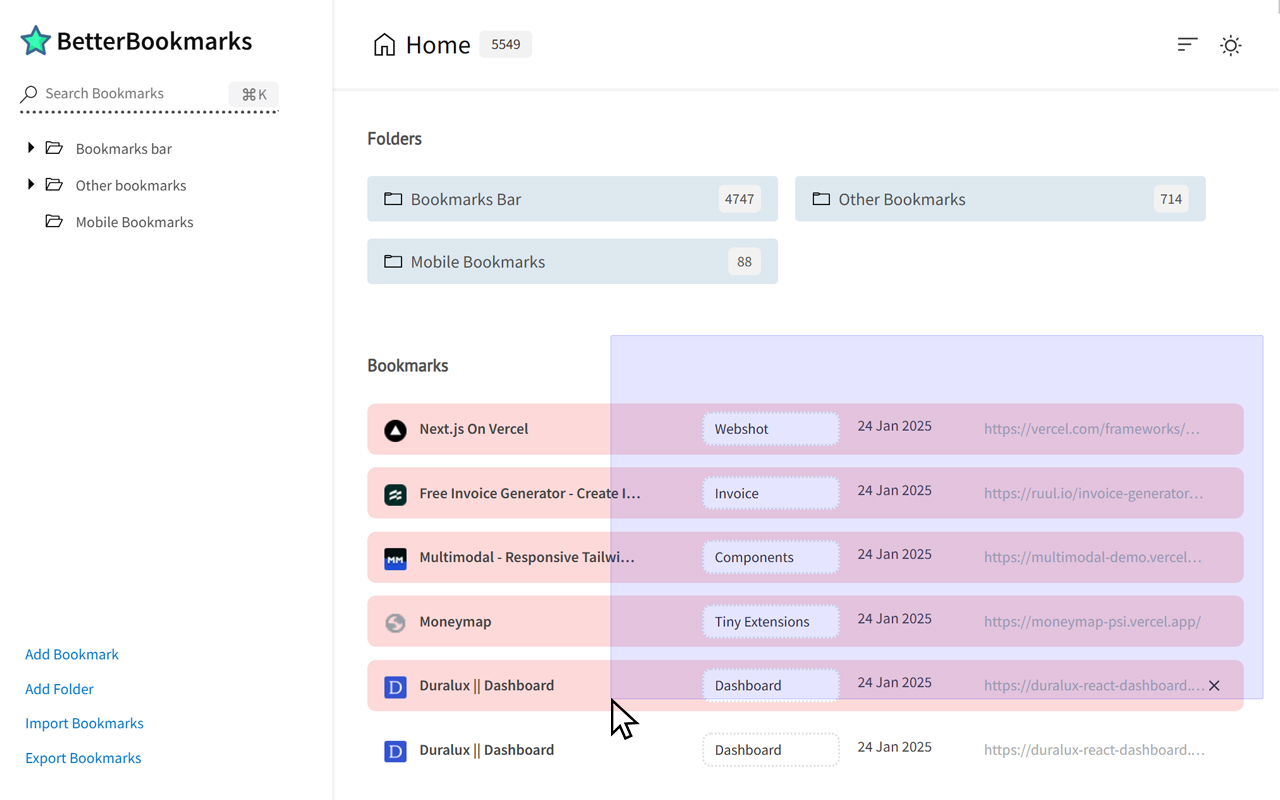Click favicon of unselected Duralux Dashboard row
1280x800 pixels.
pyautogui.click(x=396, y=751)
